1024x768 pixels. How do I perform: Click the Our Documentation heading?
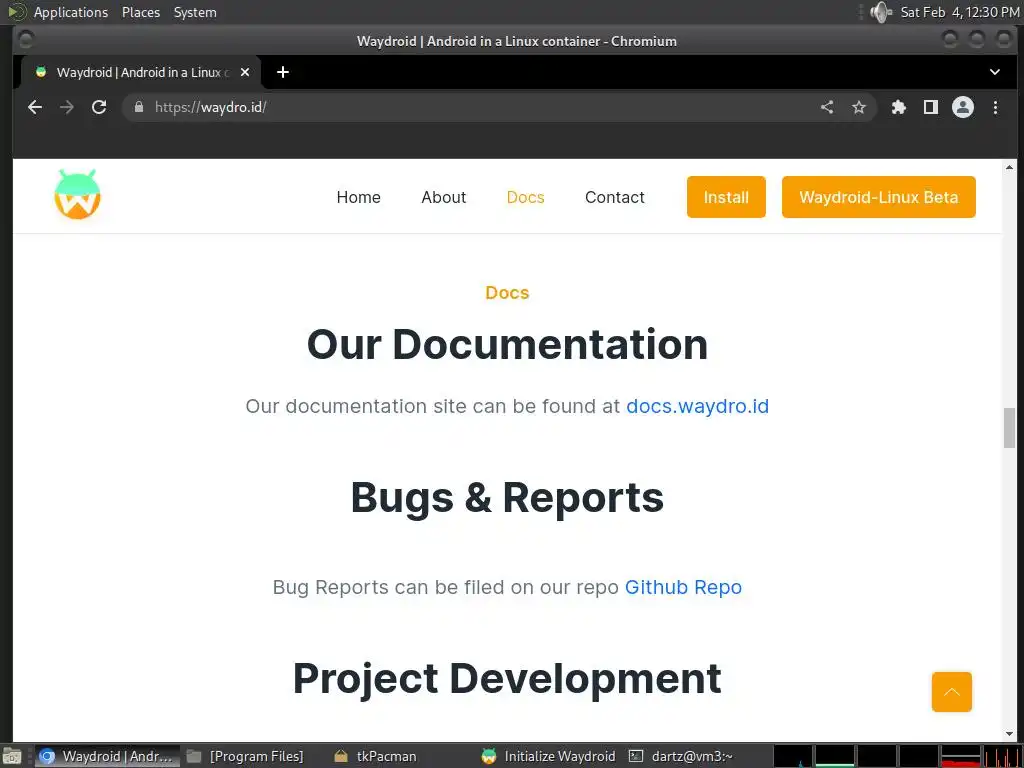click(507, 344)
